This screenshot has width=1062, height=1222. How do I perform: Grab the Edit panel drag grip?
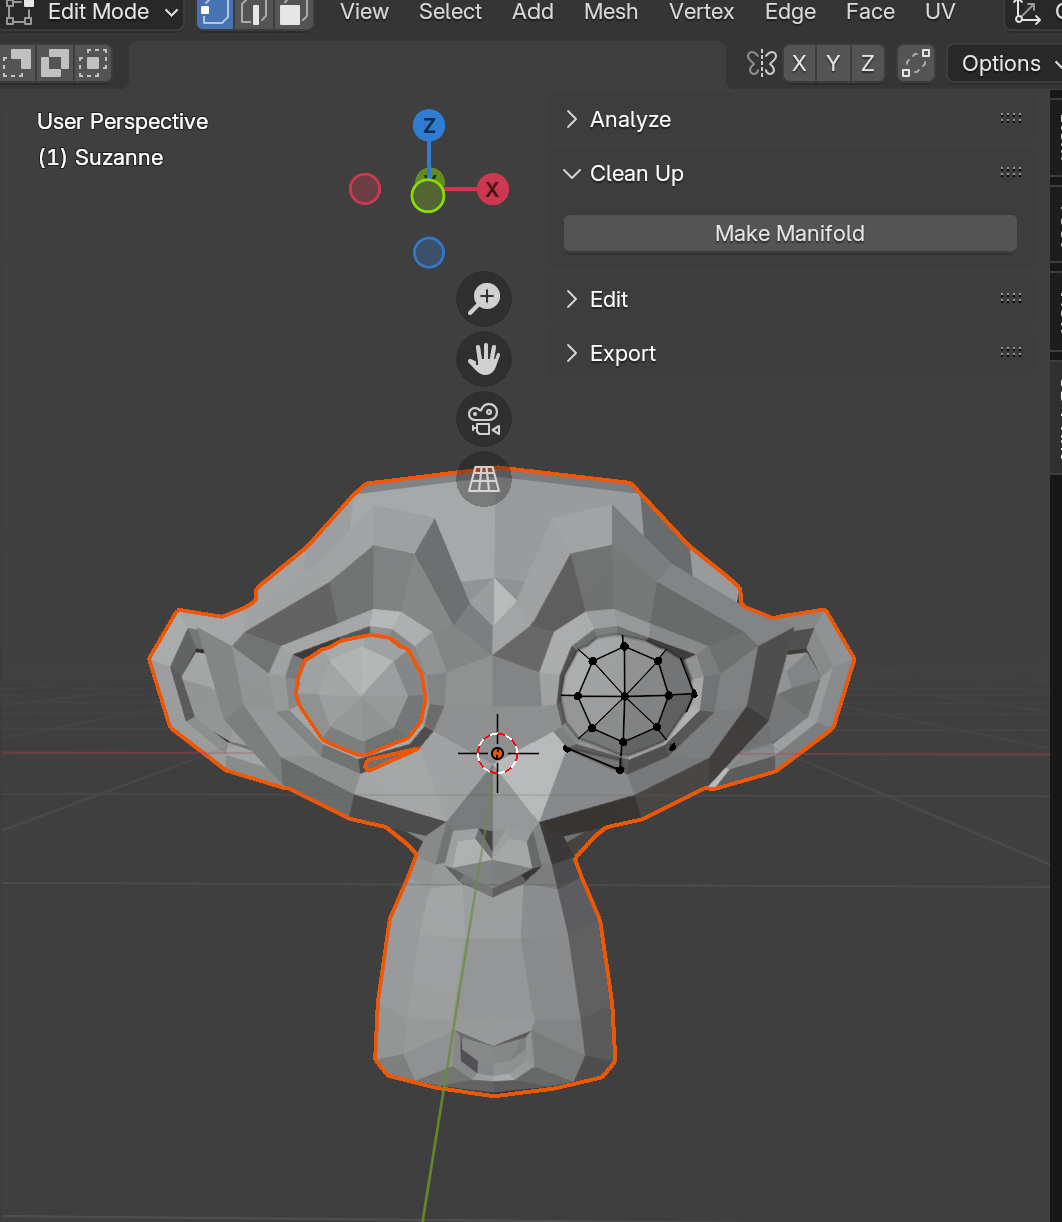click(x=1011, y=298)
